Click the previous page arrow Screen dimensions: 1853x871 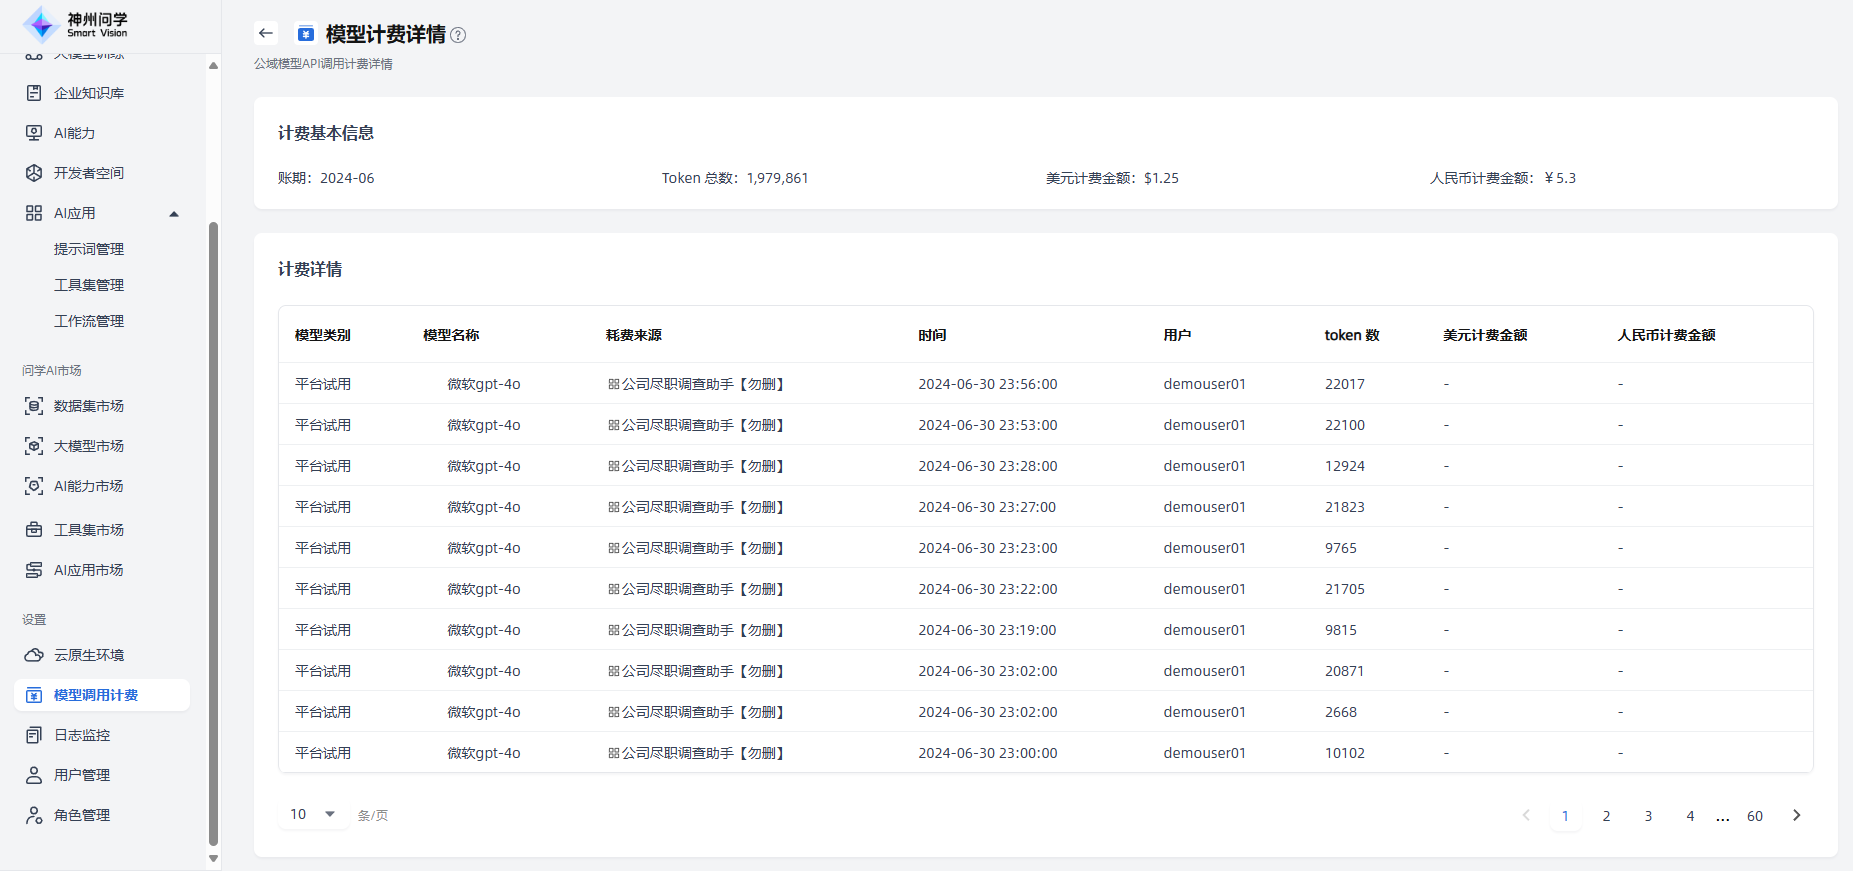(1526, 815)
